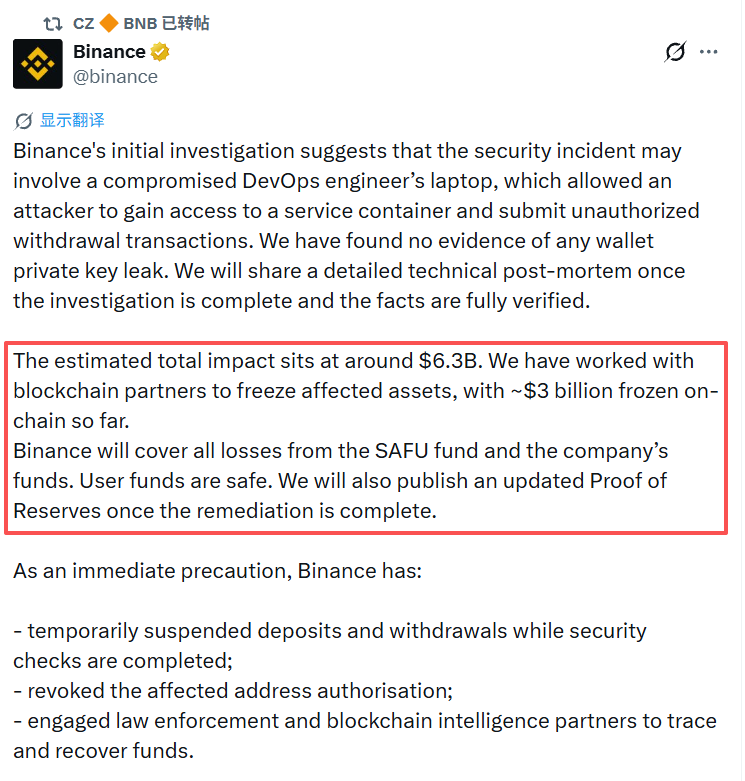The image size is (745, 781).
Task: Click the Grok icon at the tweet's top right
Action: pyautogui.click(x=675, y=52)
